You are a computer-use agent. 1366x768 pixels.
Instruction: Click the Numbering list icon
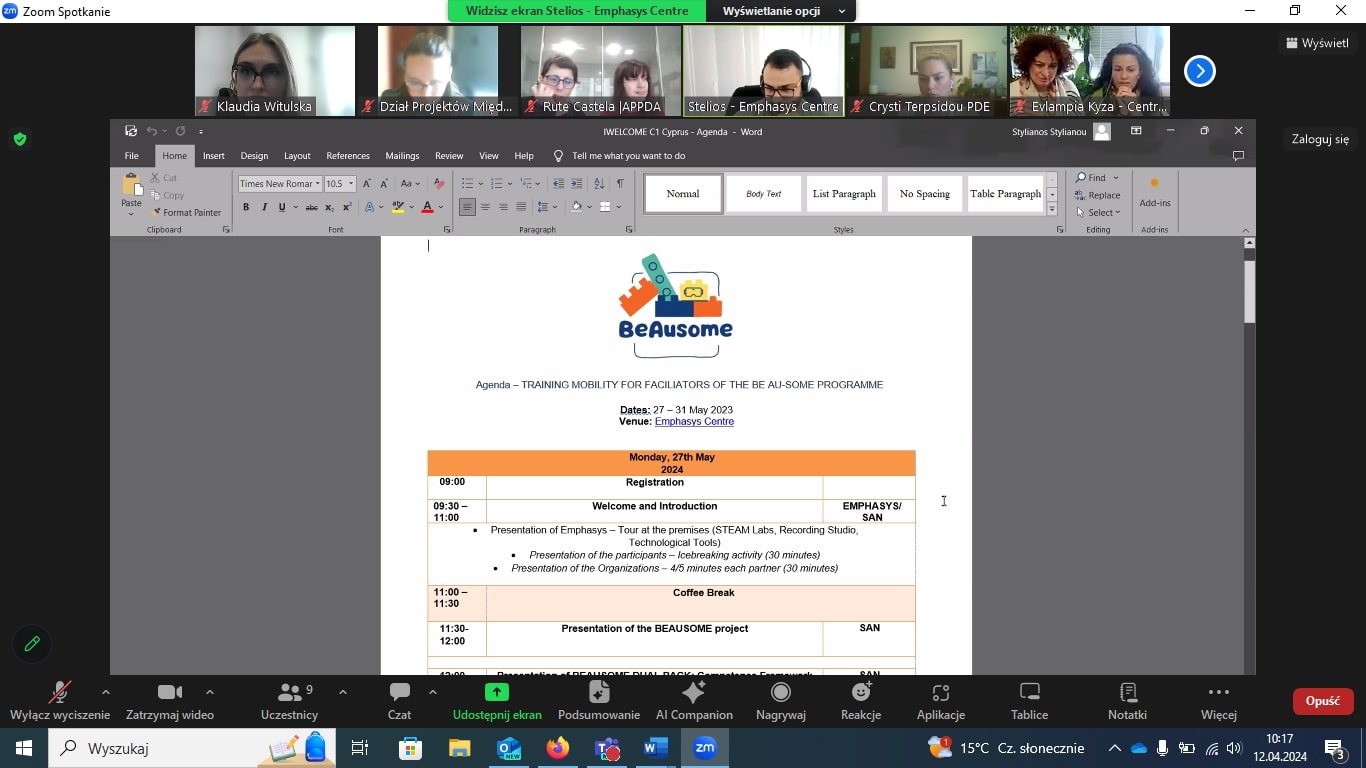click(497, 183)
